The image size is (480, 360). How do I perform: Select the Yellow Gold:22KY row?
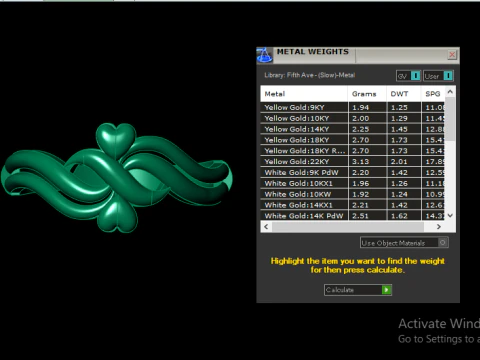[x=352, y=161]
